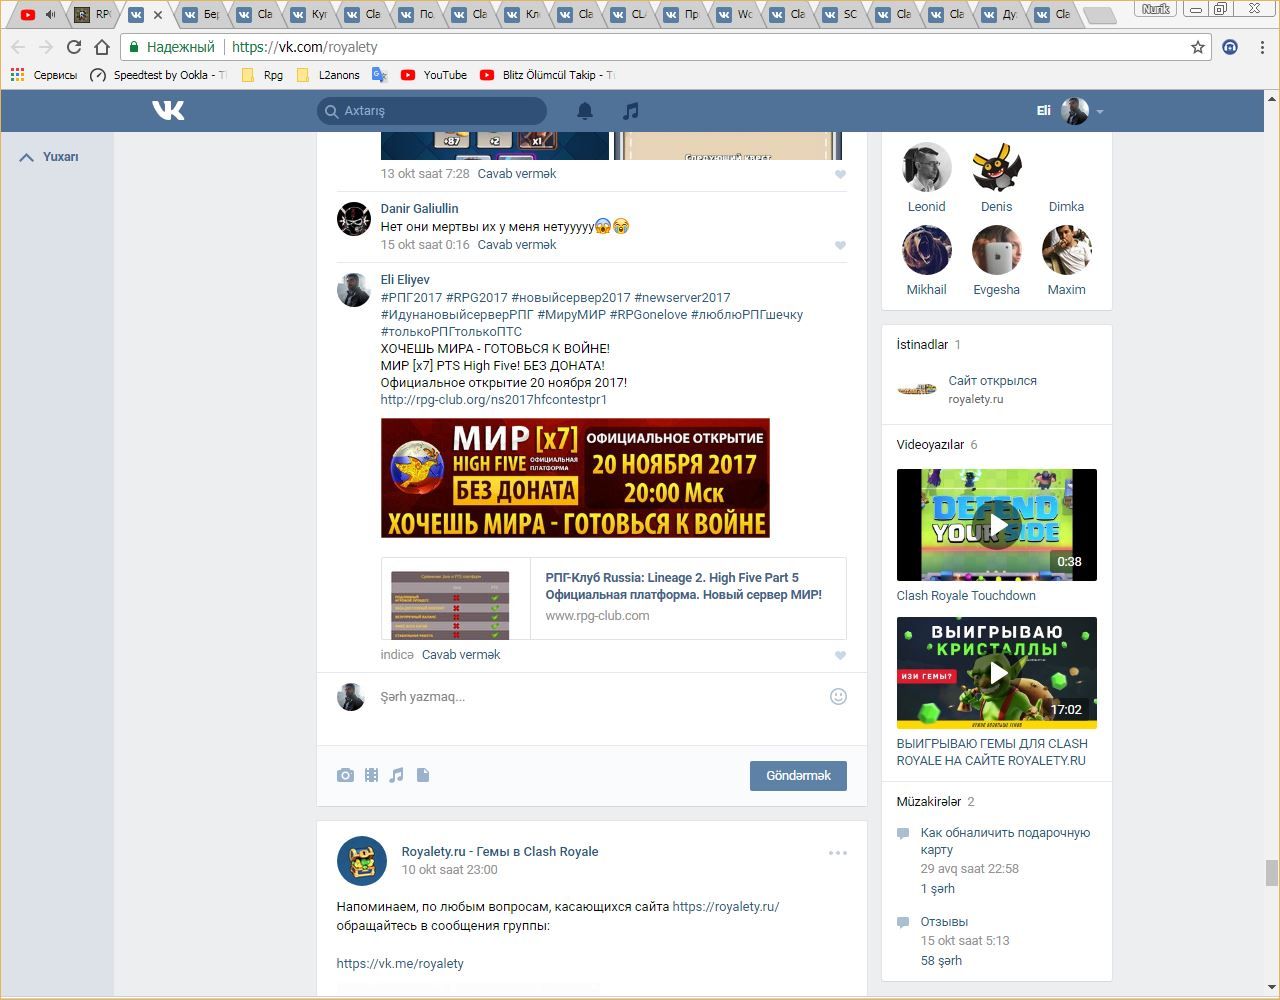Open Evgesha member avatar
Screen dimensions: 1280x1000
click(997, 250)
